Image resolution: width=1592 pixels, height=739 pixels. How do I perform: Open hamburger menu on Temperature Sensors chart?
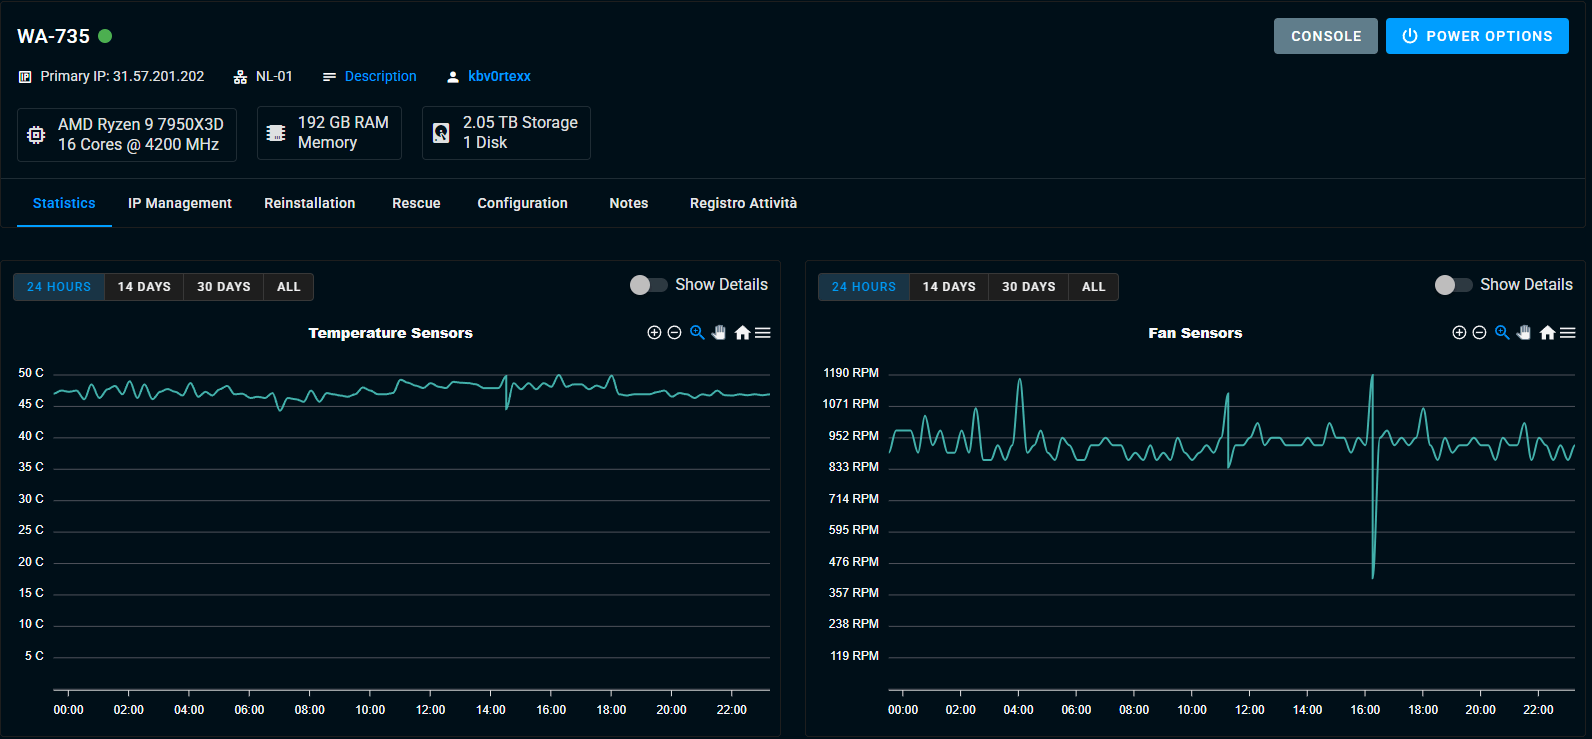pos(763,333)
